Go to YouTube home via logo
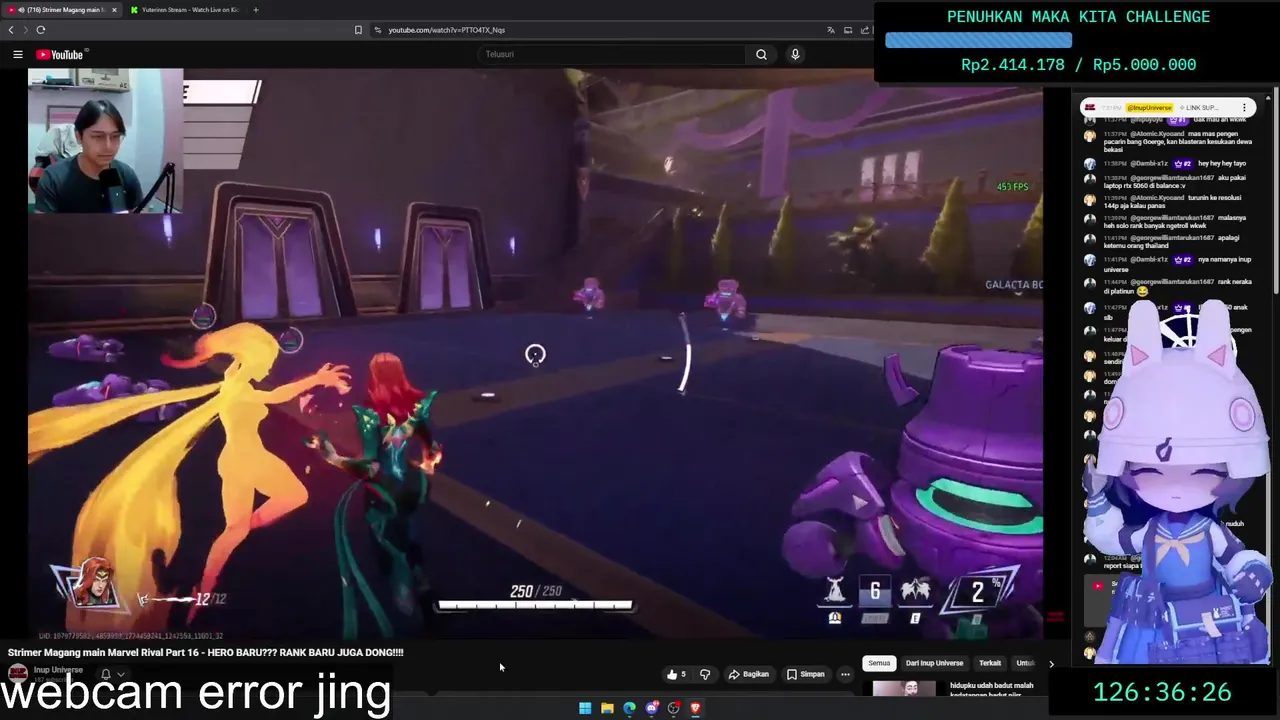This screenshot has width=1280, height=720. 62,54
